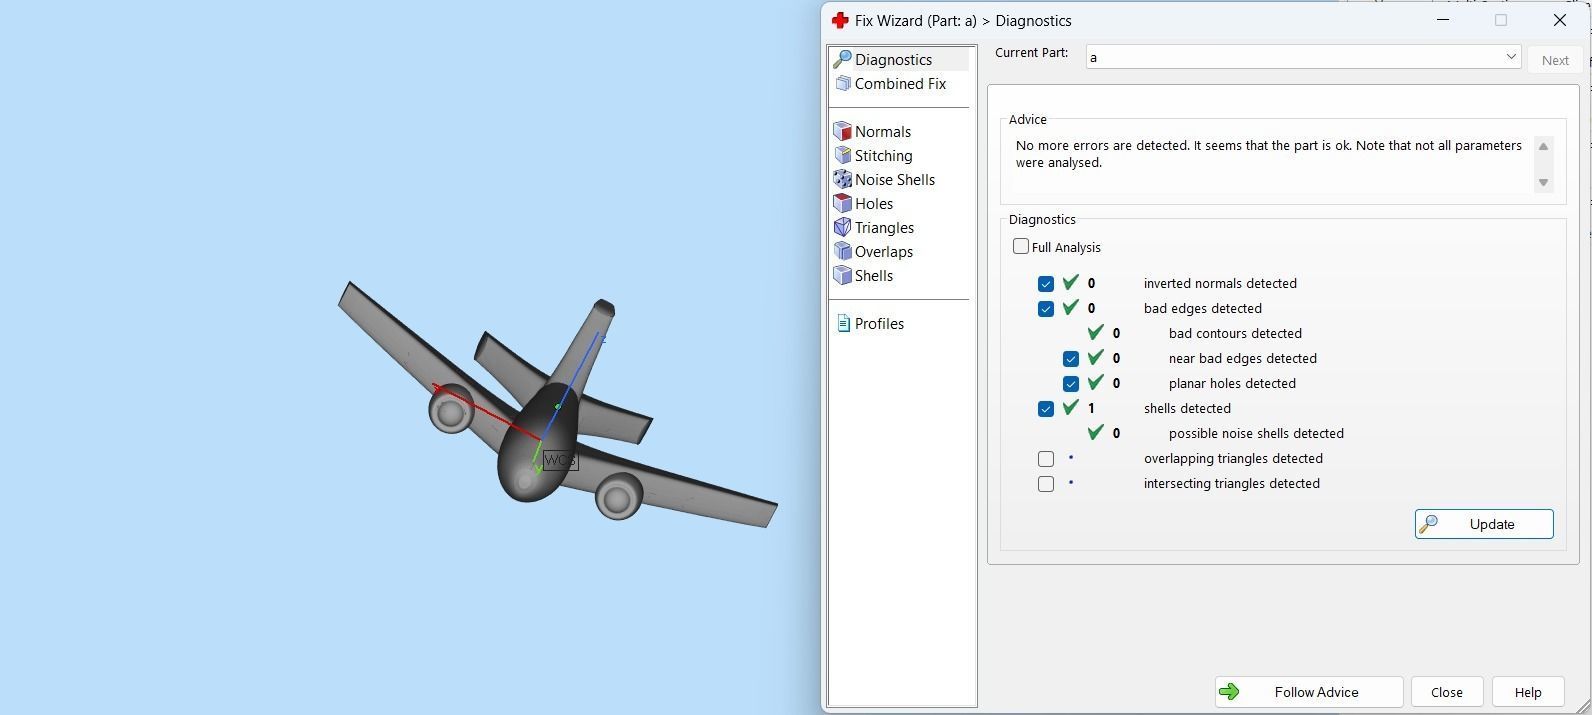Image resolution: width=1592 pixels, height=715 pixels.
Task: Uncheck the near bad edges detected checkbox
Action: click(1071, 359)
